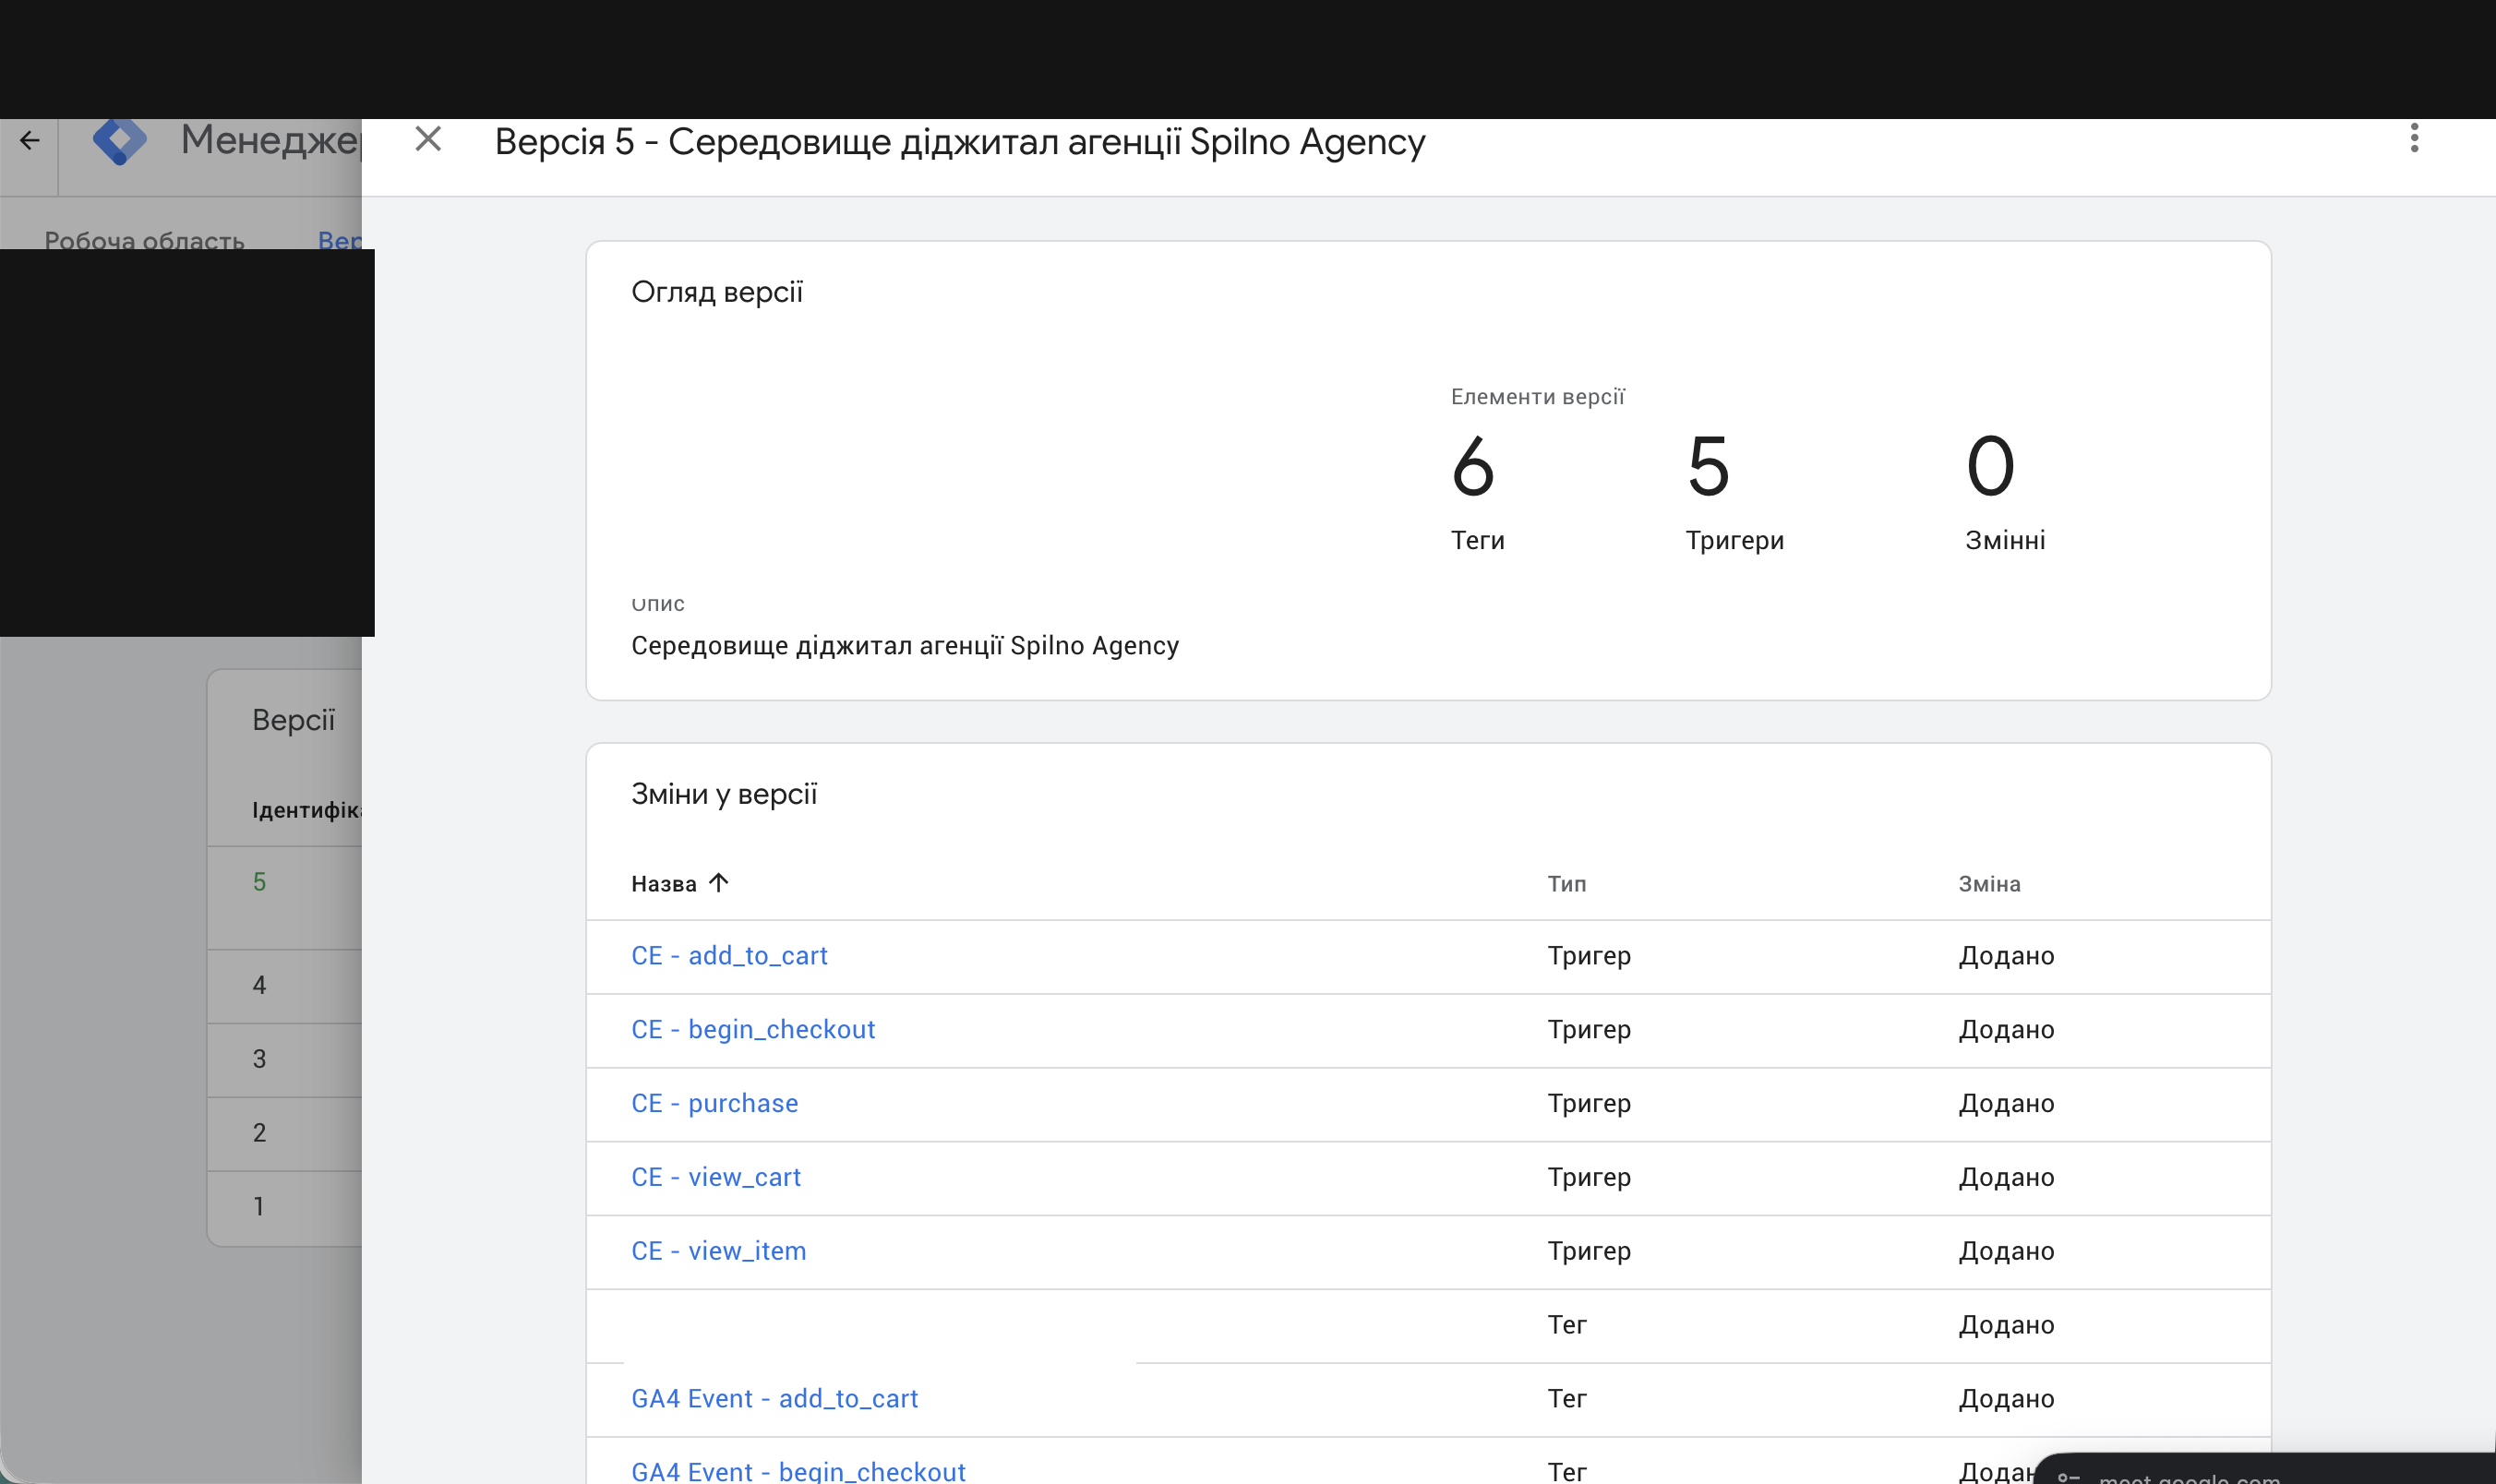
Task: Select version 3 in versions list
Action: [259, 1060]
